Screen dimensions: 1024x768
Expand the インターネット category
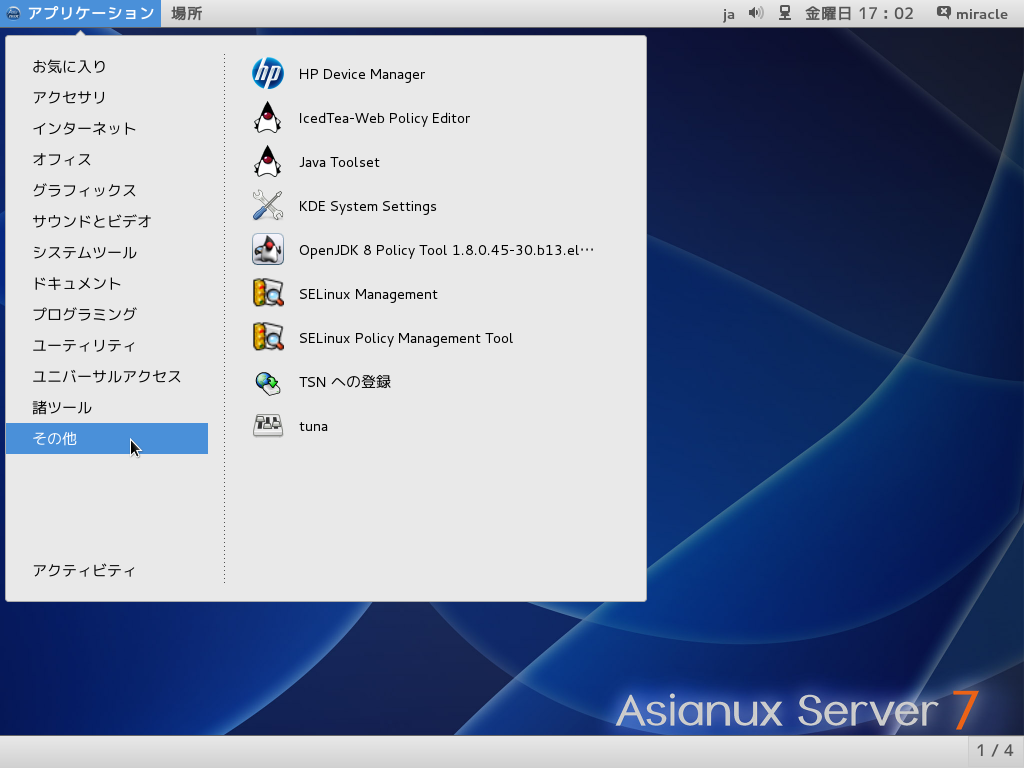(84, 128)
